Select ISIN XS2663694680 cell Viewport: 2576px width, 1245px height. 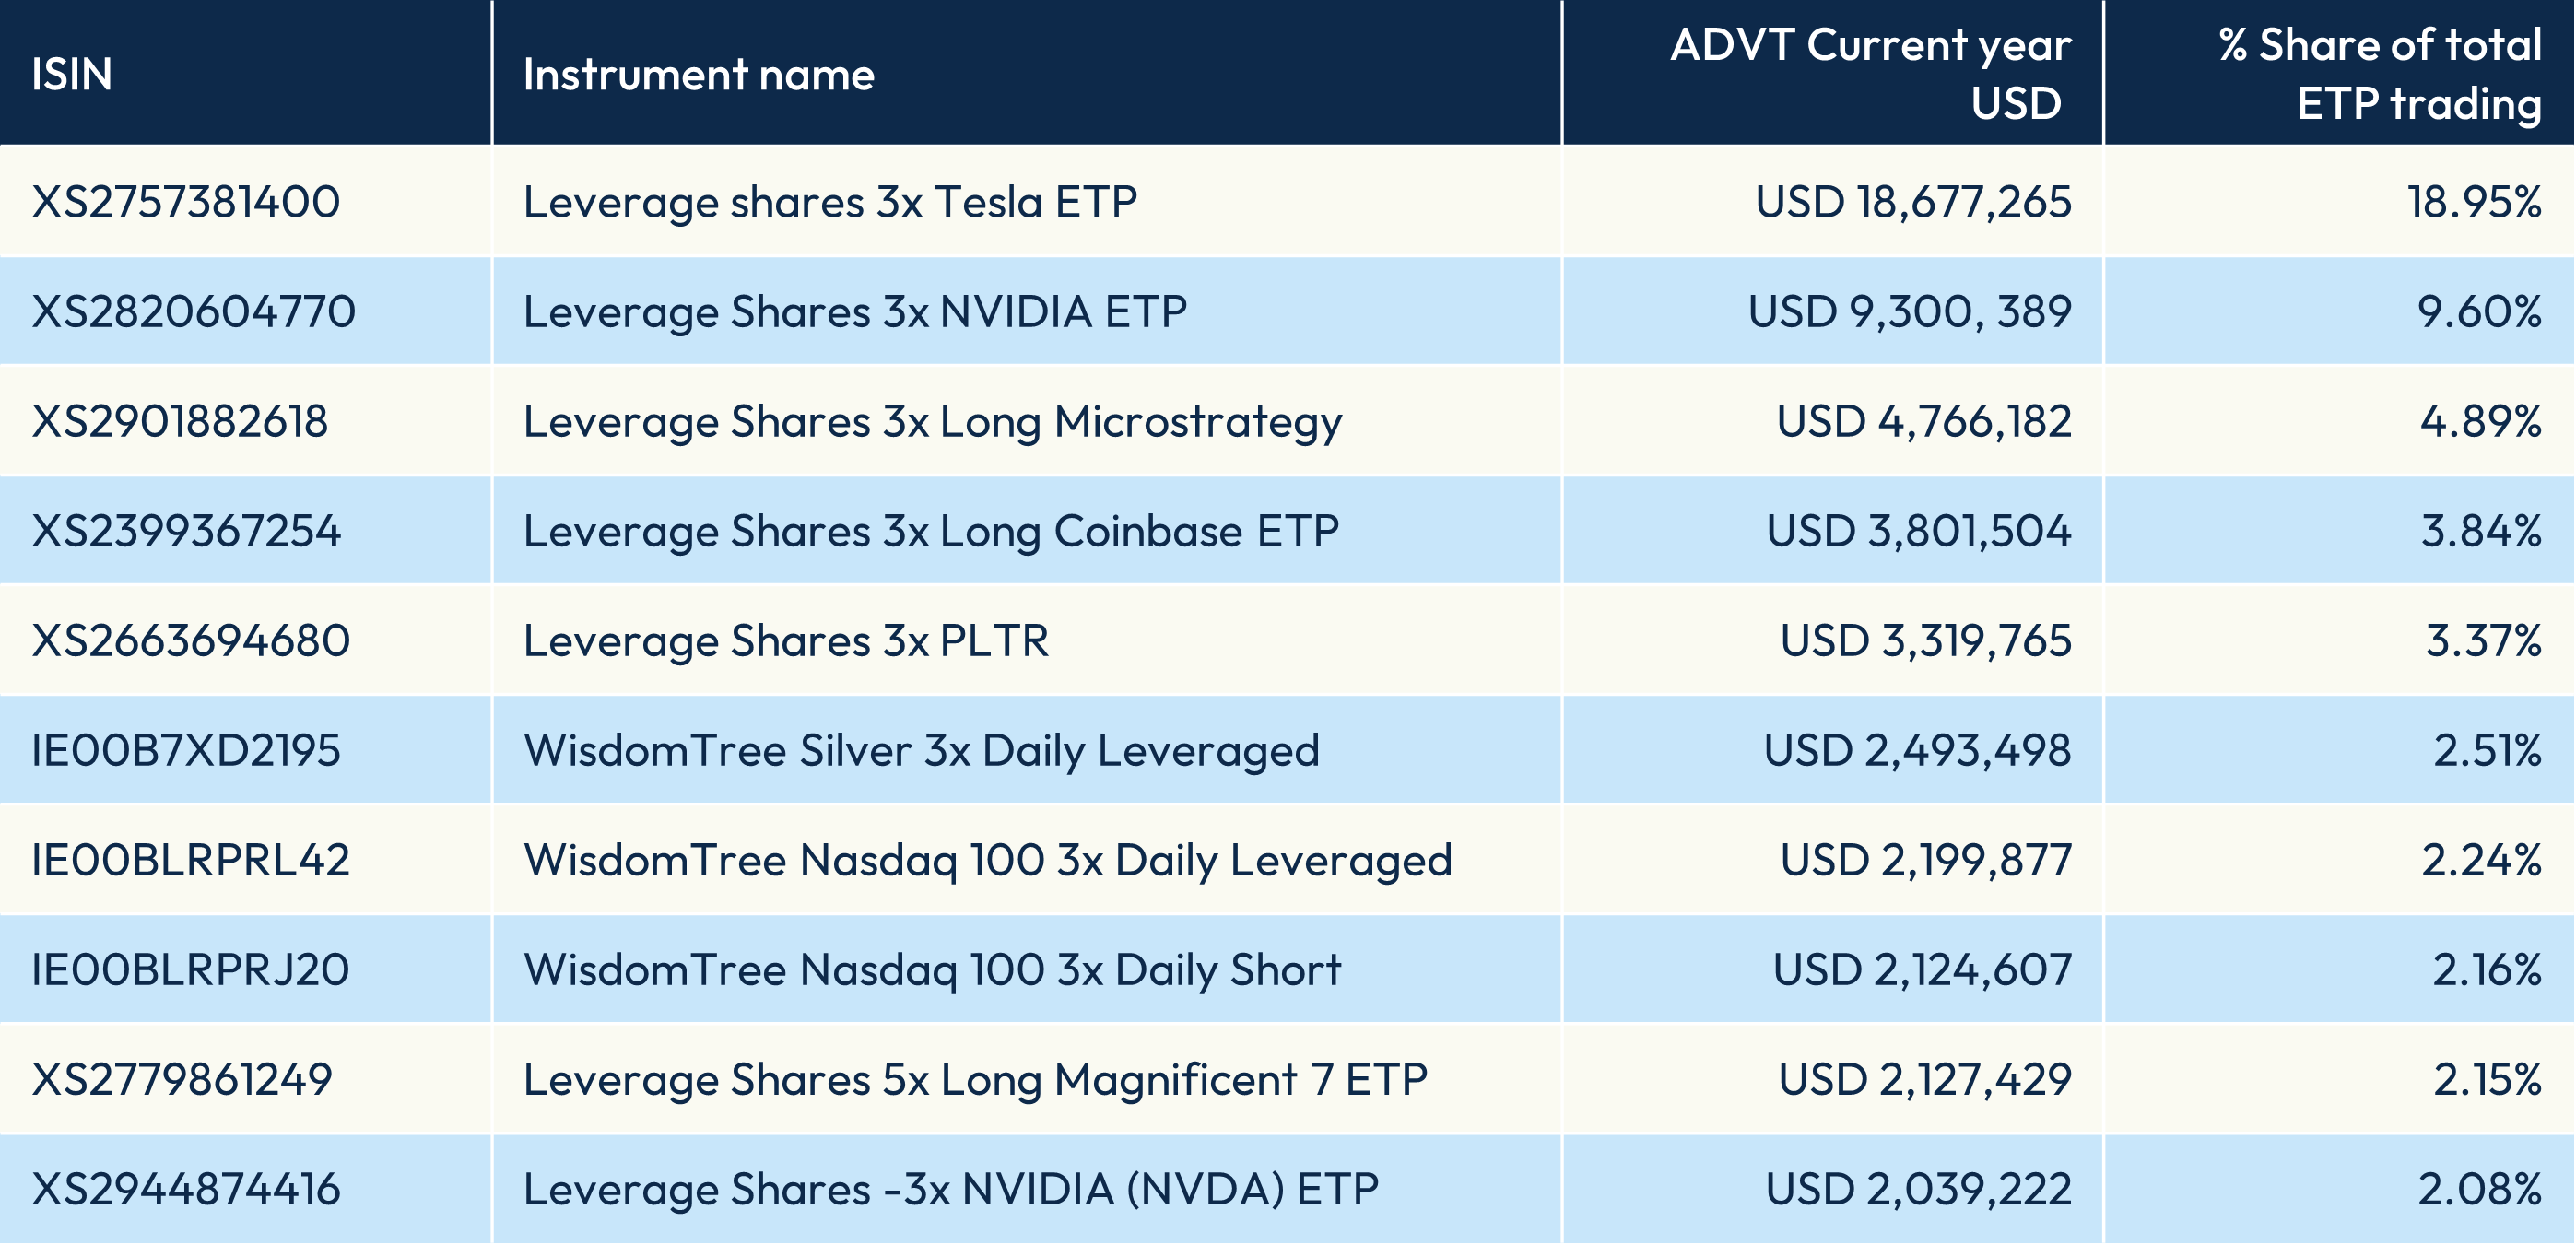191,641
